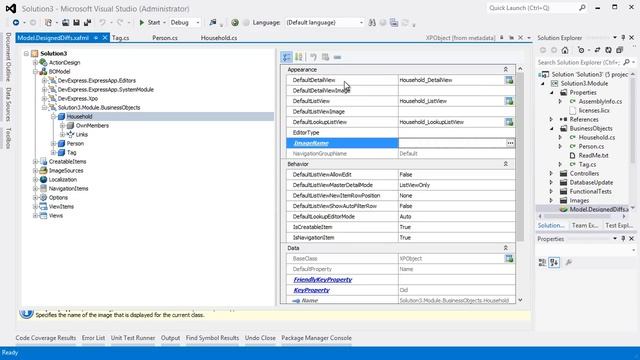640x360 pixels.
Task: Click the Sync with Active Document icon
Action: coord(597,50)
